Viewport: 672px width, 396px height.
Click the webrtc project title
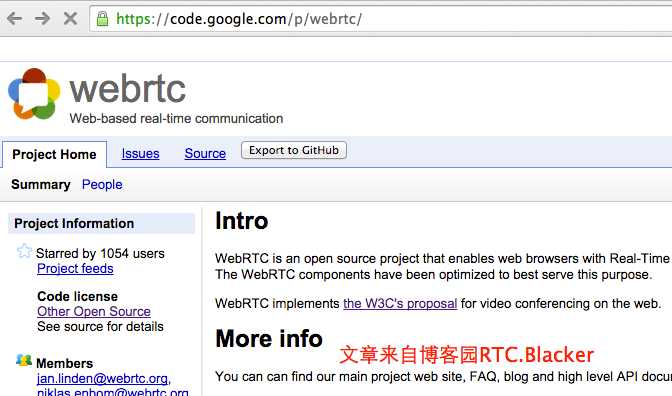click(x=128, y=90)
